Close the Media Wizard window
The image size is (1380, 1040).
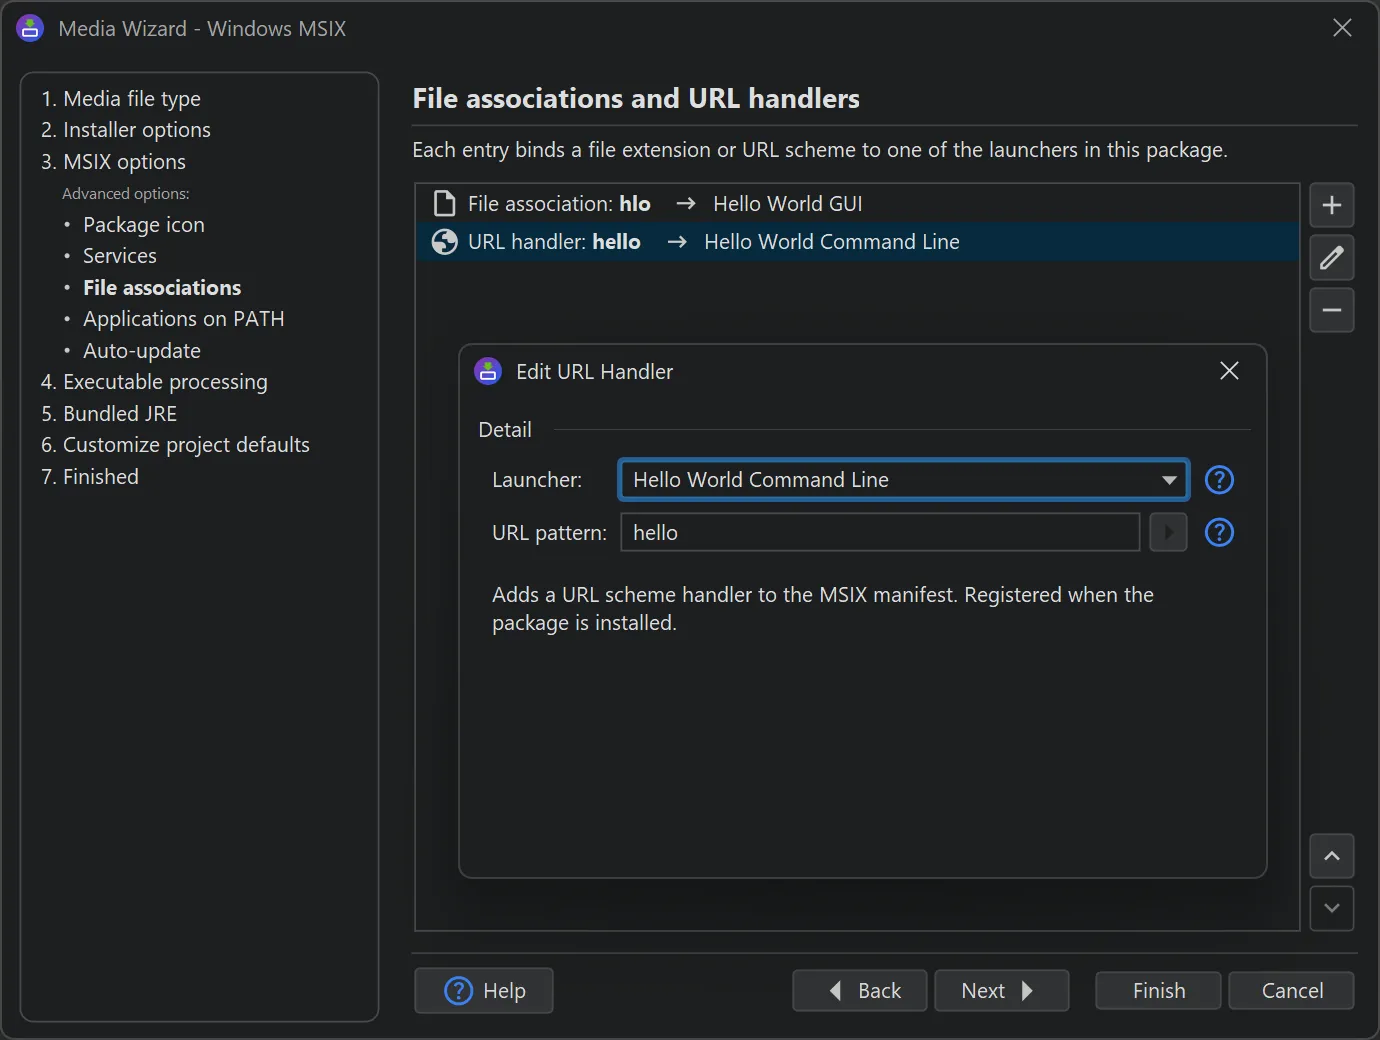[x=1342, y=28]
